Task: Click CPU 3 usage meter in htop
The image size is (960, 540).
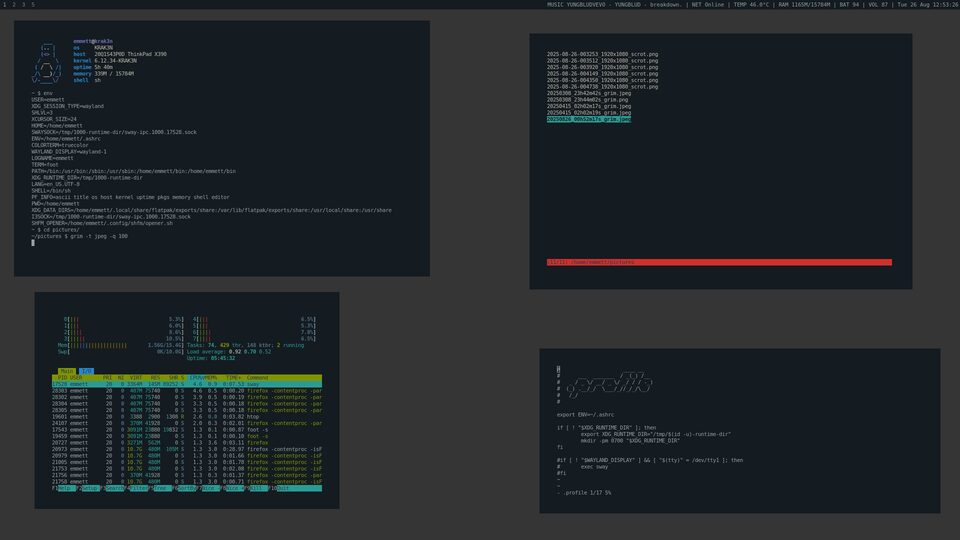Action: pyautogui.click(x=124, y=339)
